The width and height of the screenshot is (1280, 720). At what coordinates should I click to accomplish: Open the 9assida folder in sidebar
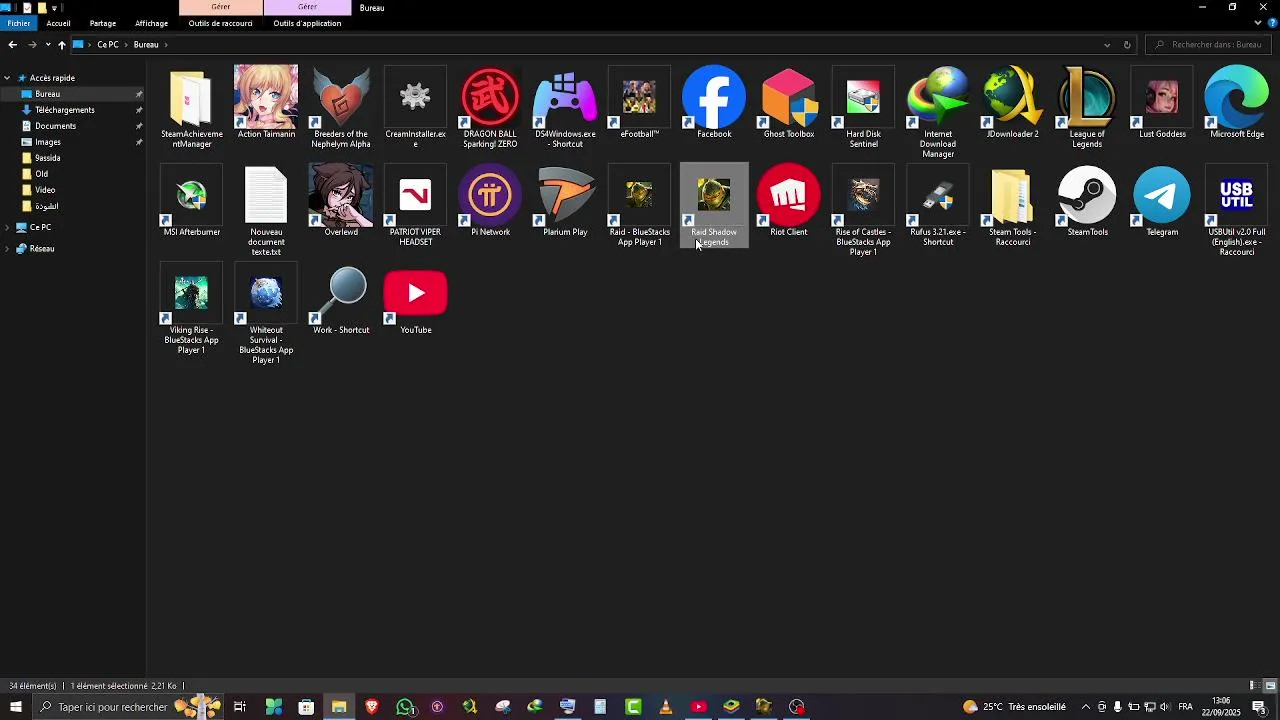point(48,158)
